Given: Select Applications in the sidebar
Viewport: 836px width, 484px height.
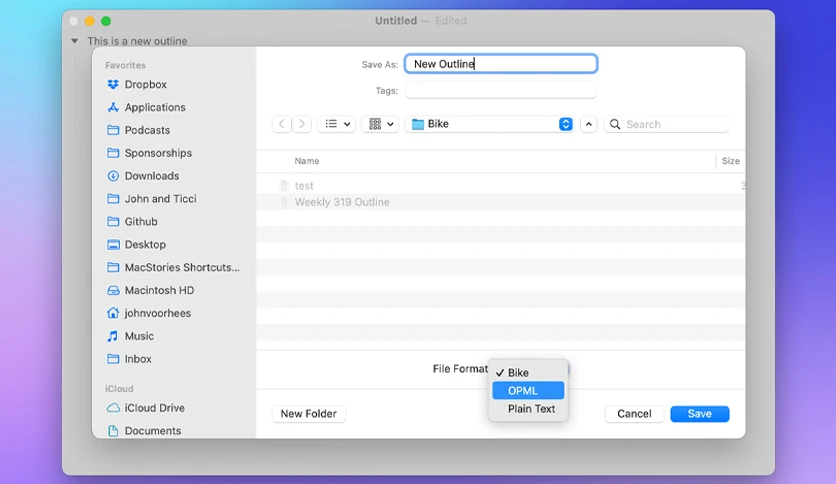Looking at the screenshot, I should (x=146, y=107).
